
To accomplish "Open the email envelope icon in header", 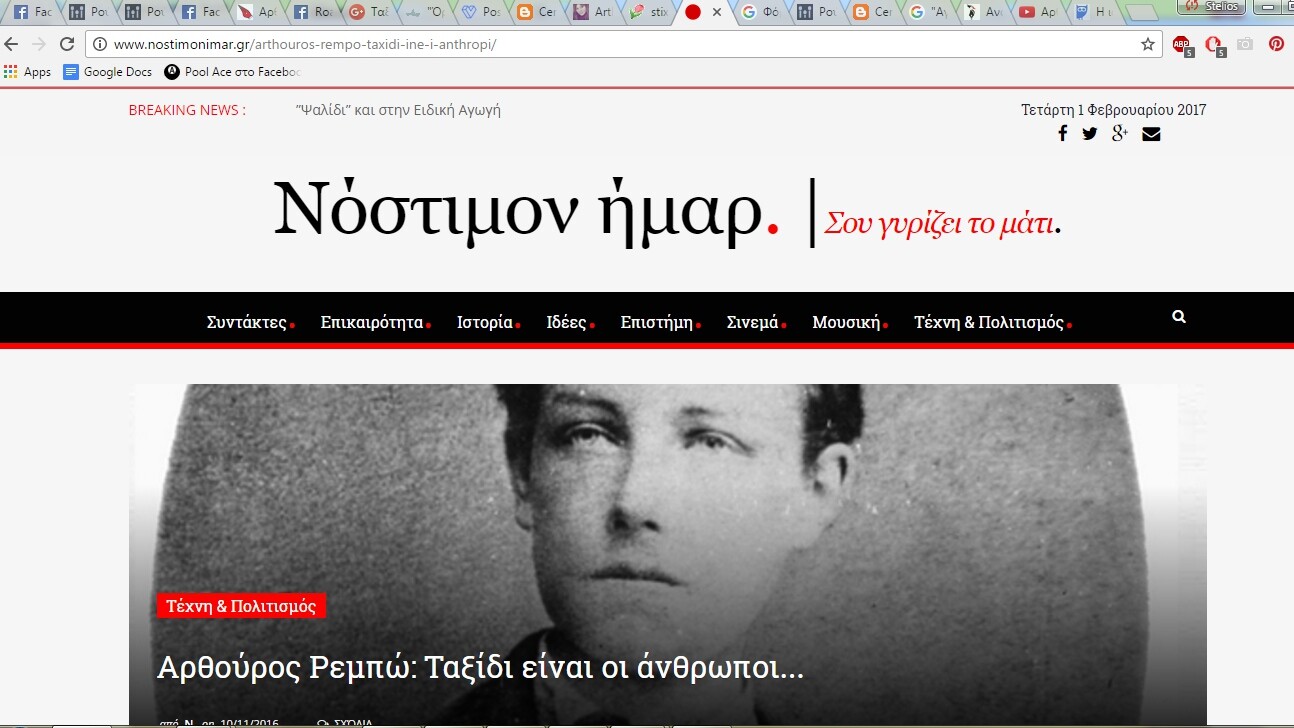I will tap(1151, 134).
